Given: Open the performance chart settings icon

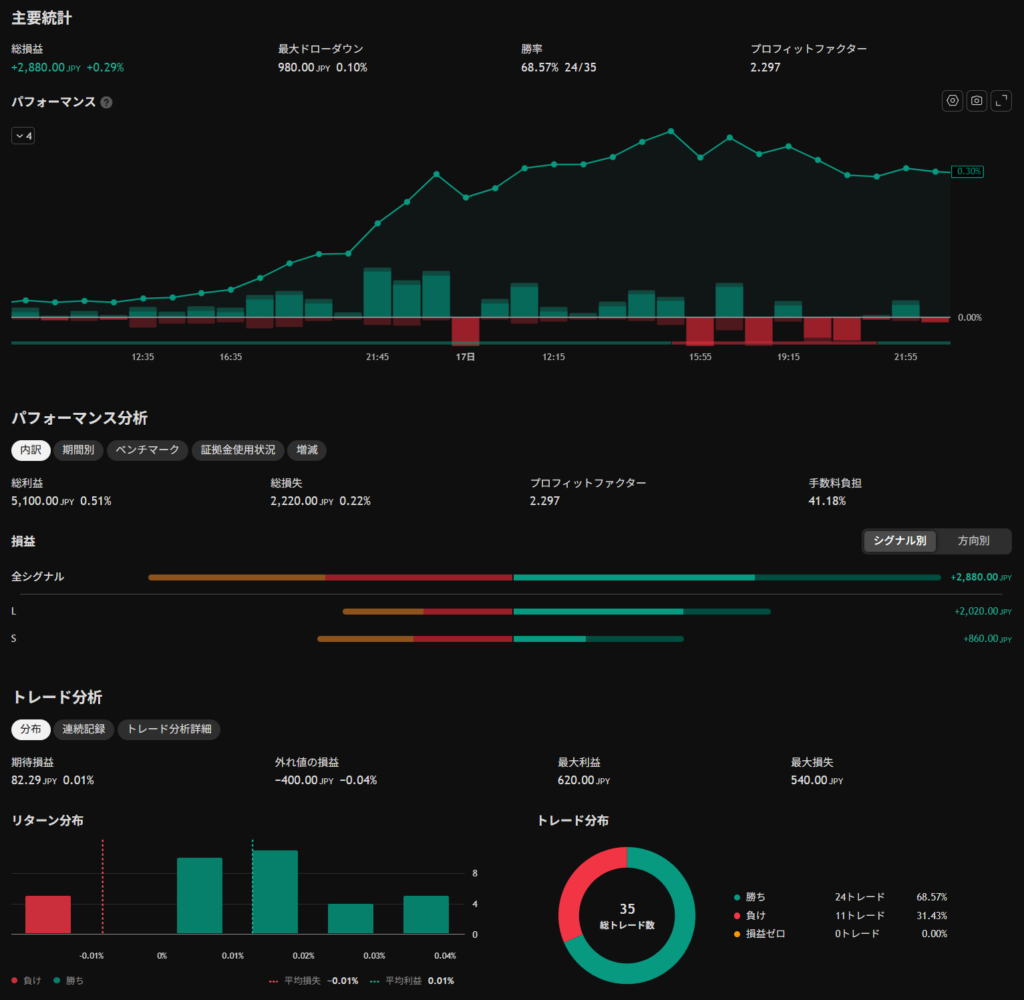Looking at the screenshot, I should 952,101.
